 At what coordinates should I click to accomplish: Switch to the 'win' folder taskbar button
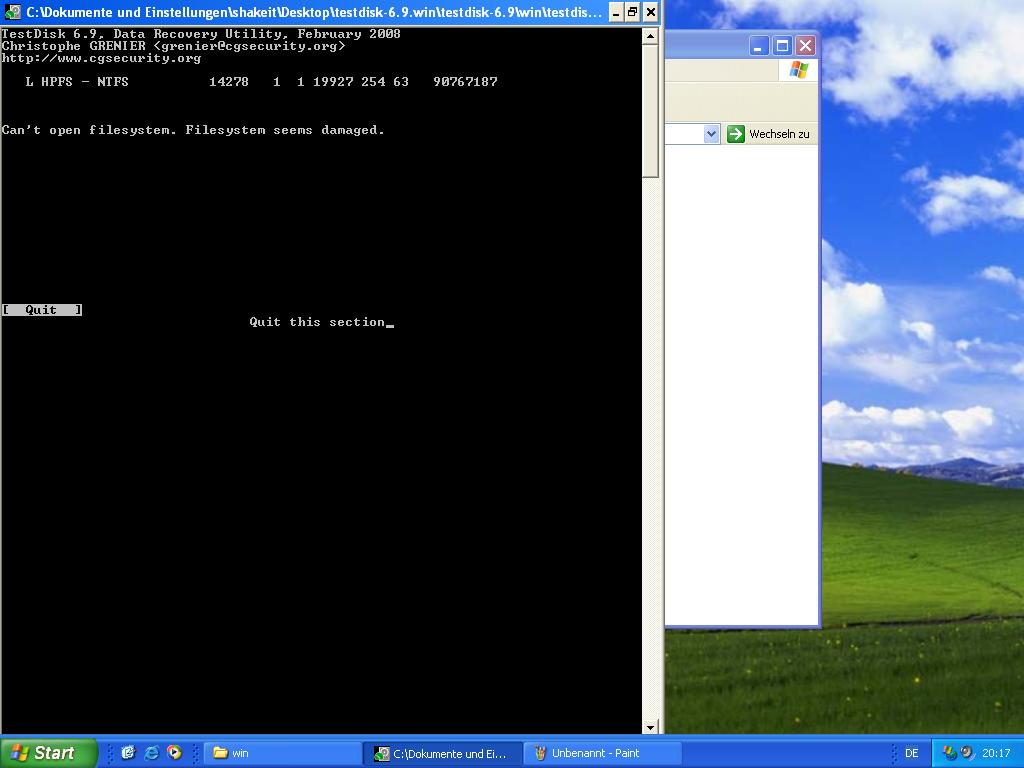click(x=282, y=753)
